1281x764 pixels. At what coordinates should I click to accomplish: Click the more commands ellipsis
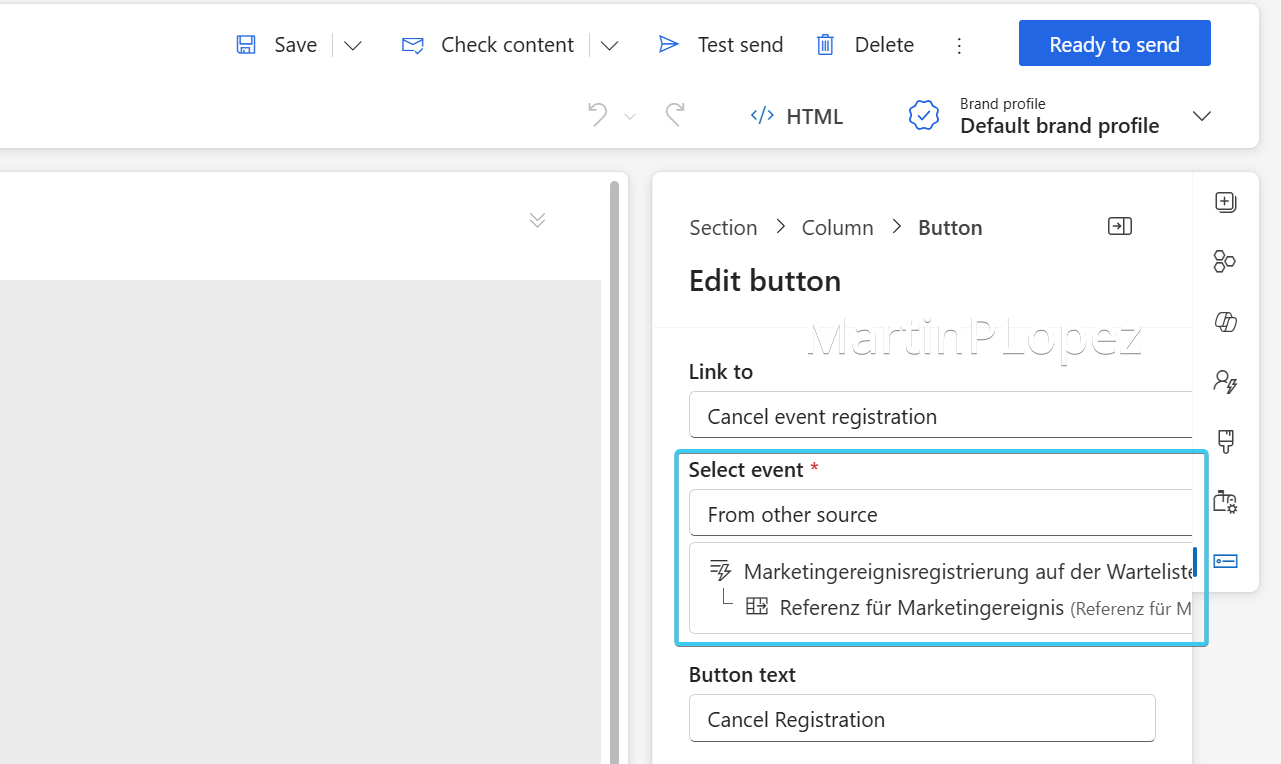[959, 44]
